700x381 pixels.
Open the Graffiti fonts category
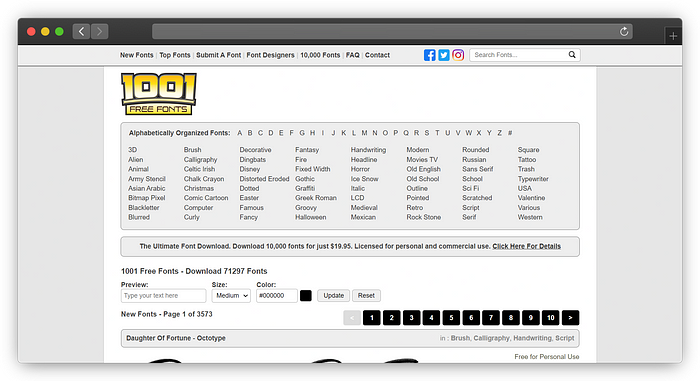[x=305, y=188]
